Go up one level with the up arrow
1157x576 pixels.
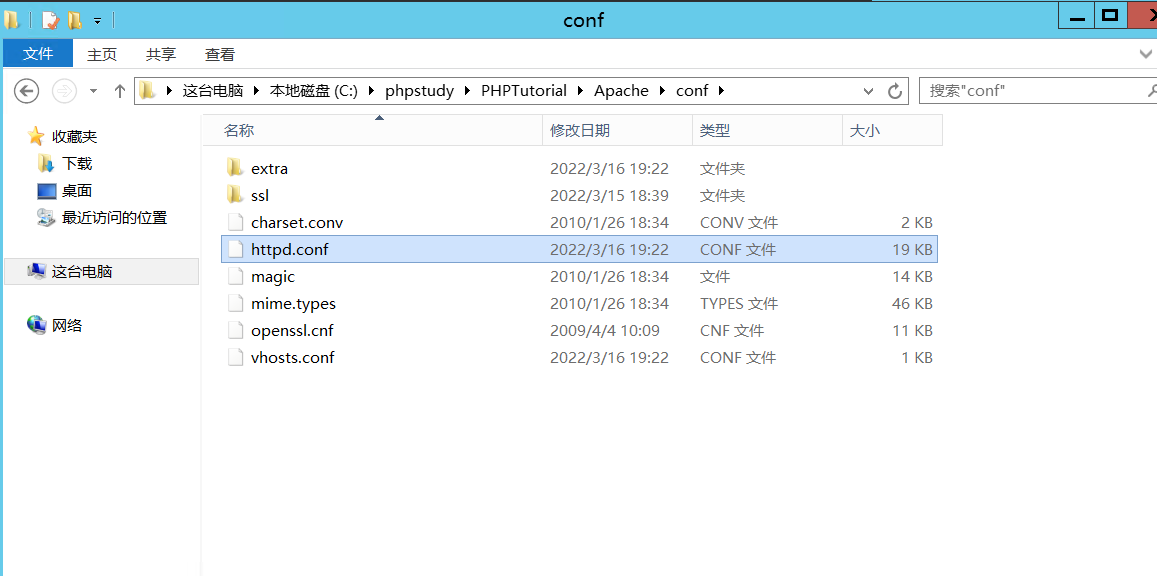point(119,90)
